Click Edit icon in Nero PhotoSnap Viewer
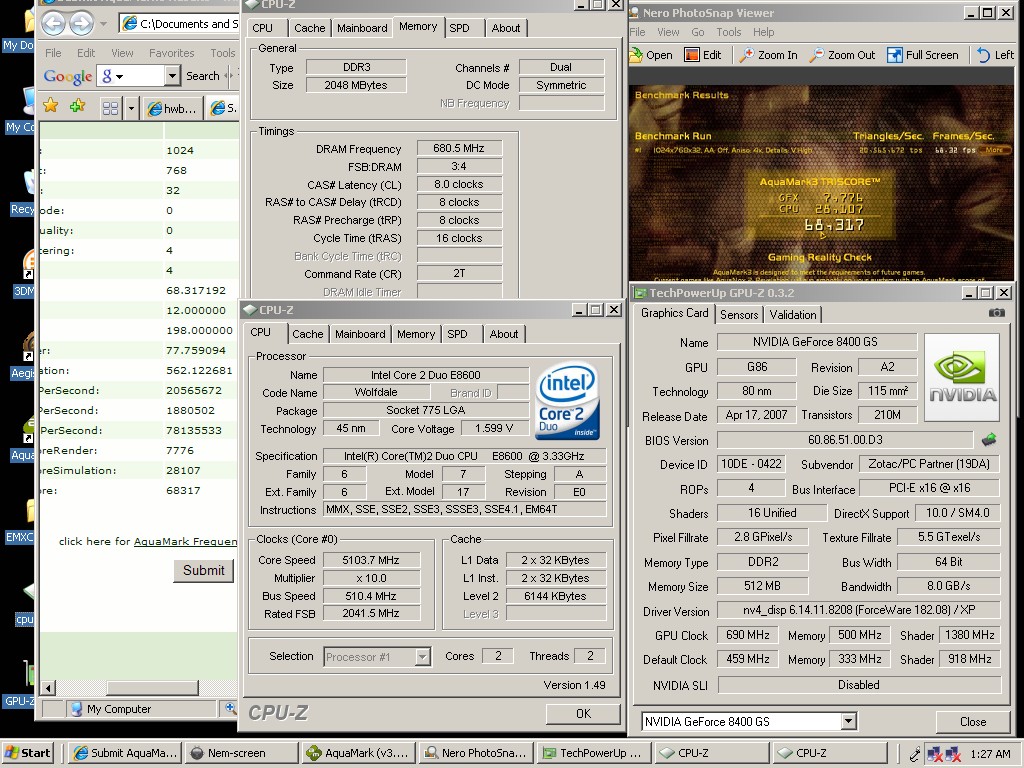The height and width of the screenshot is (768, 1024). point(691,55)
